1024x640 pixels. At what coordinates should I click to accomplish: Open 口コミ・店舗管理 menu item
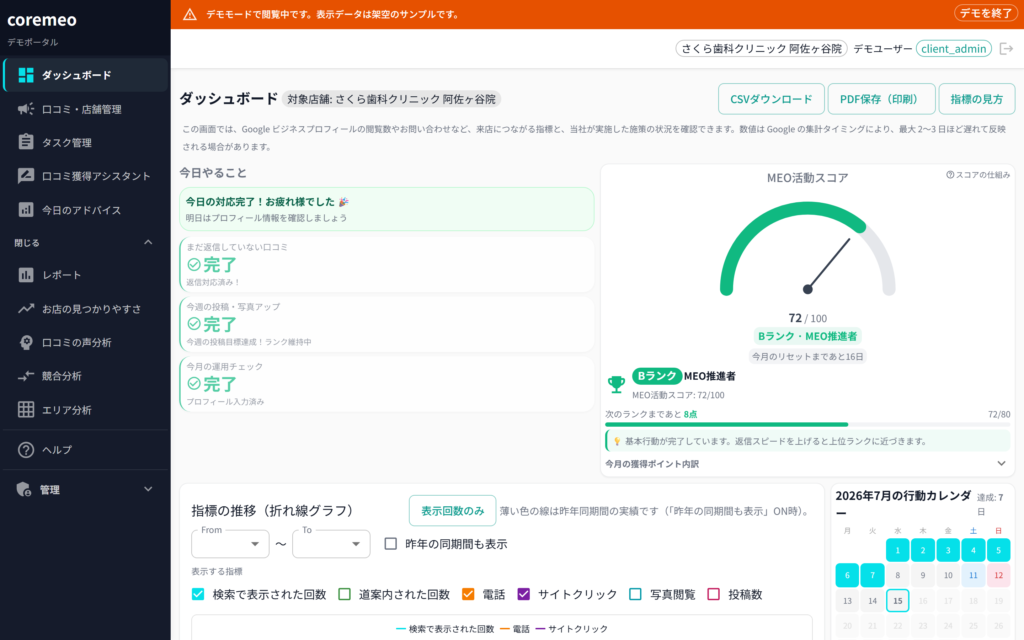[x=86, y=109]
